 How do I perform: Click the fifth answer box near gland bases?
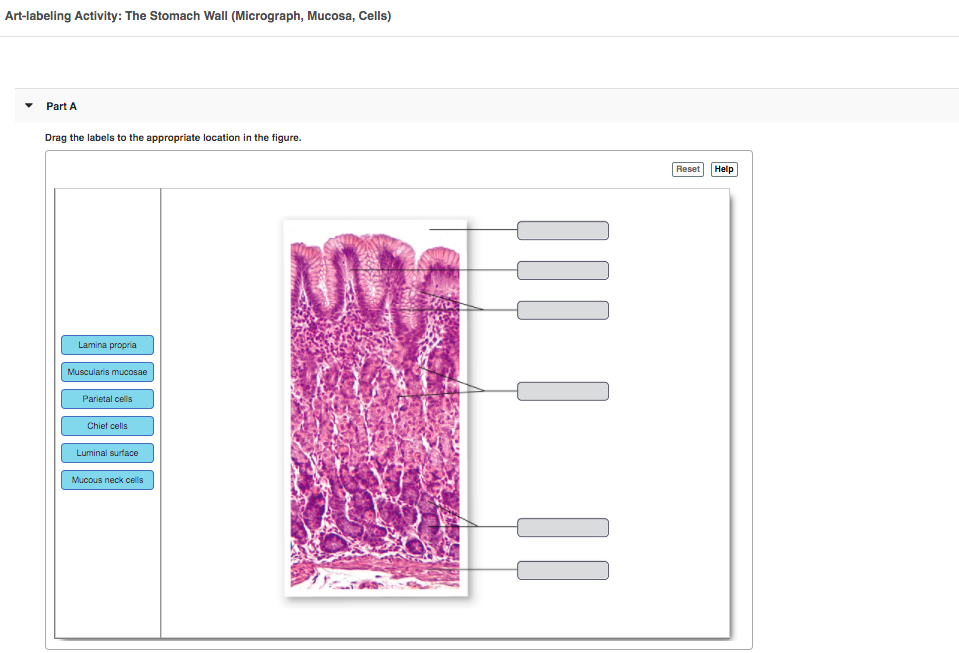(x=563, y=528)
